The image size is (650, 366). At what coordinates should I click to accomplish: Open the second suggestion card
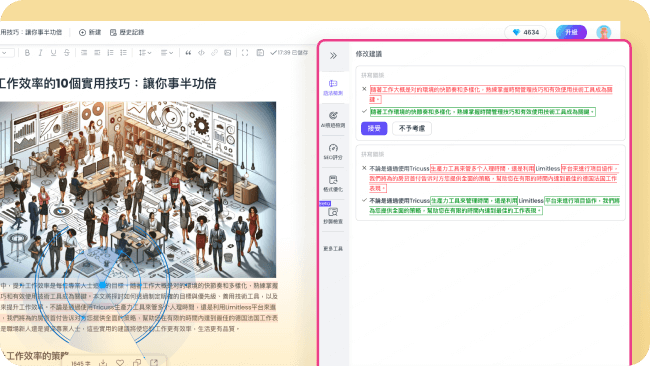click(490, 182)
